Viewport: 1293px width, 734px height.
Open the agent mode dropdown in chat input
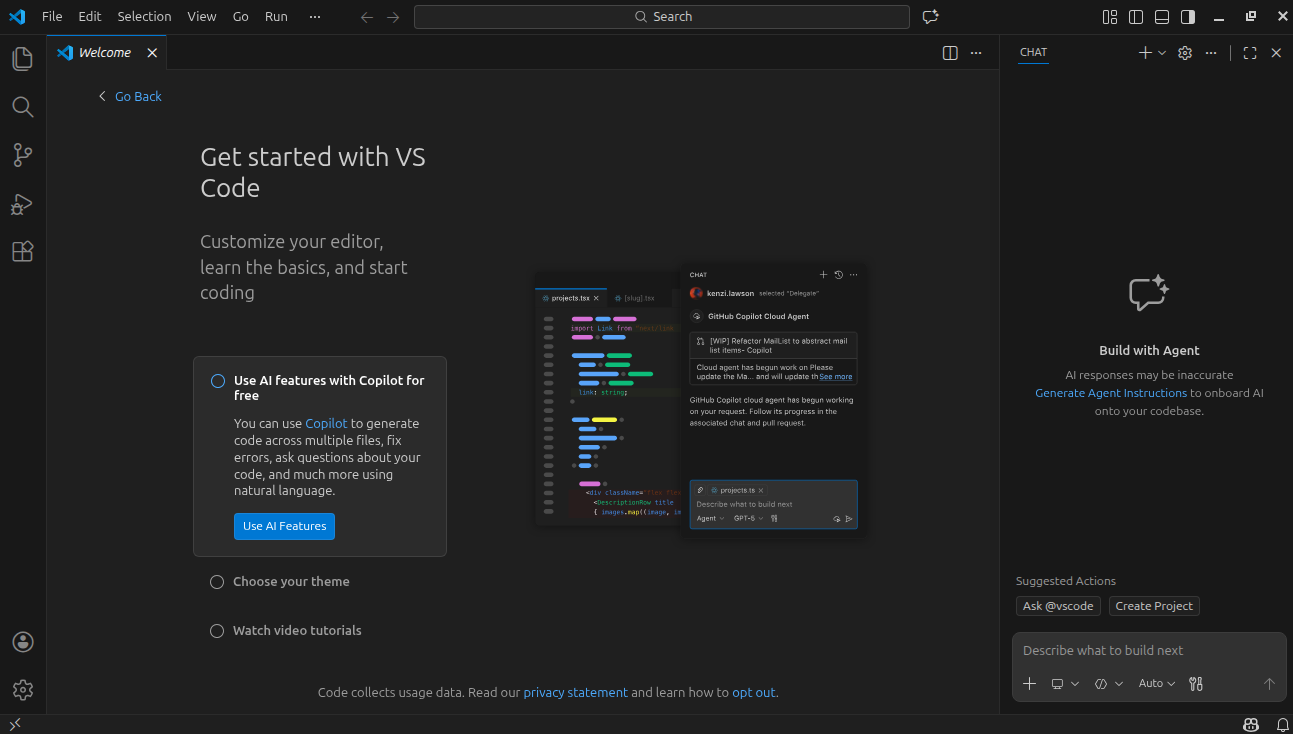1108,684
